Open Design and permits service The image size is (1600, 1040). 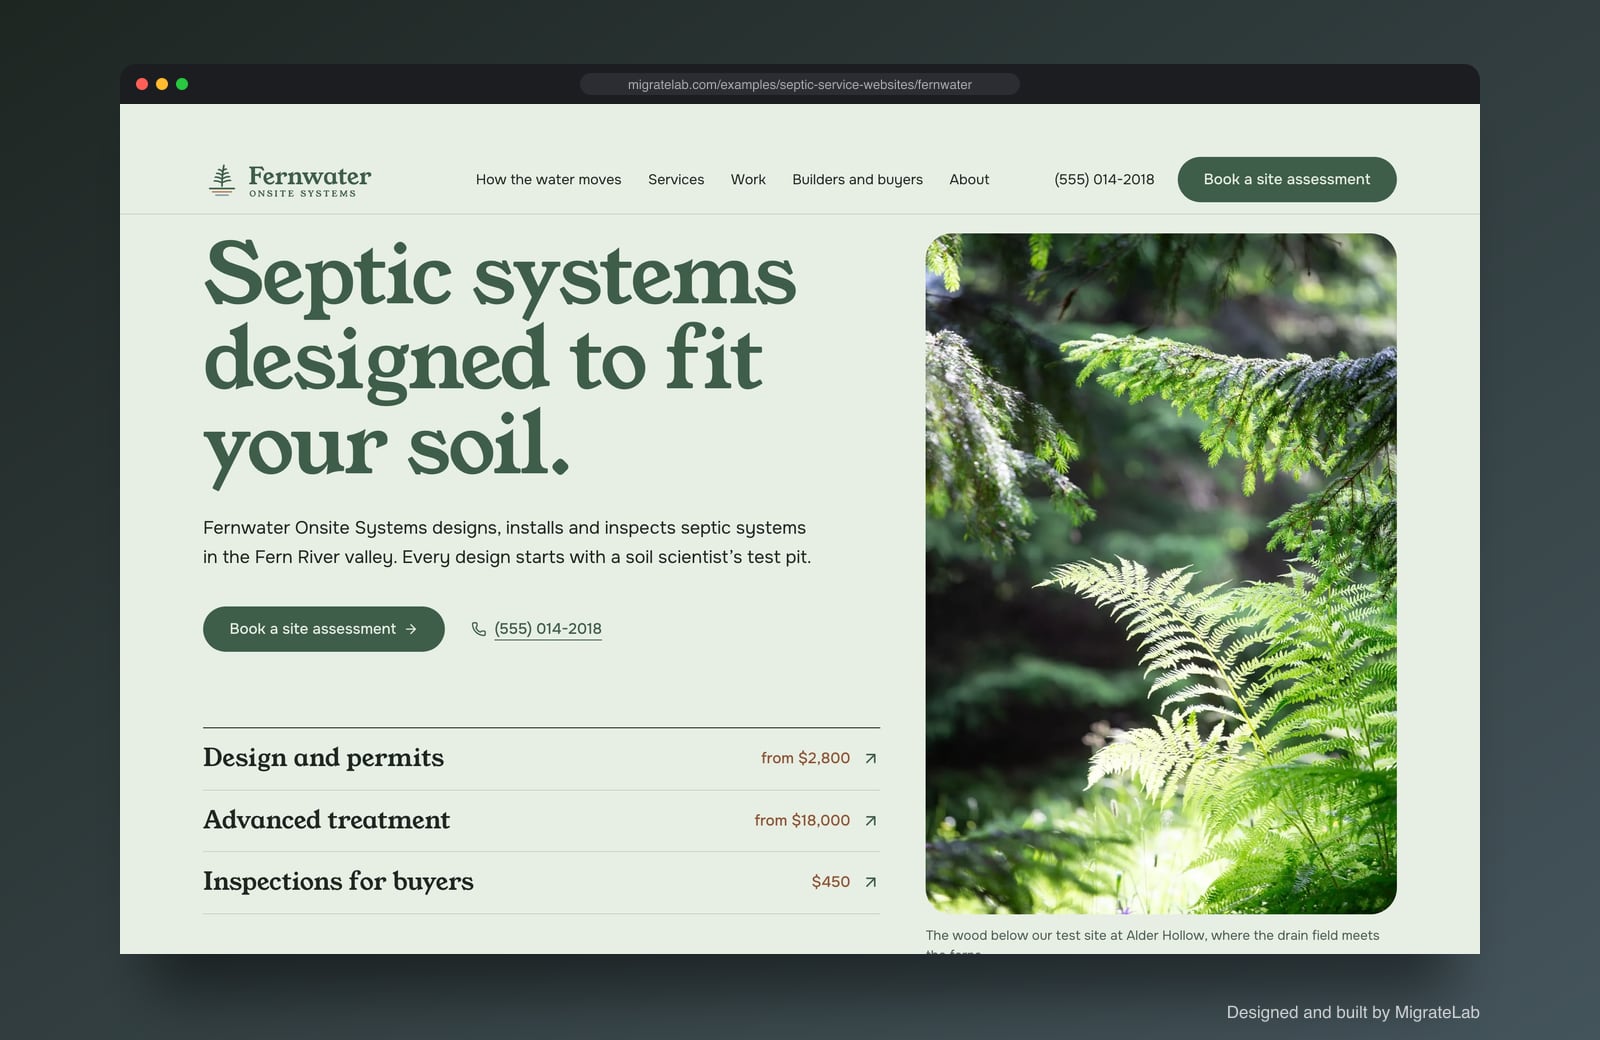[541, 759]
